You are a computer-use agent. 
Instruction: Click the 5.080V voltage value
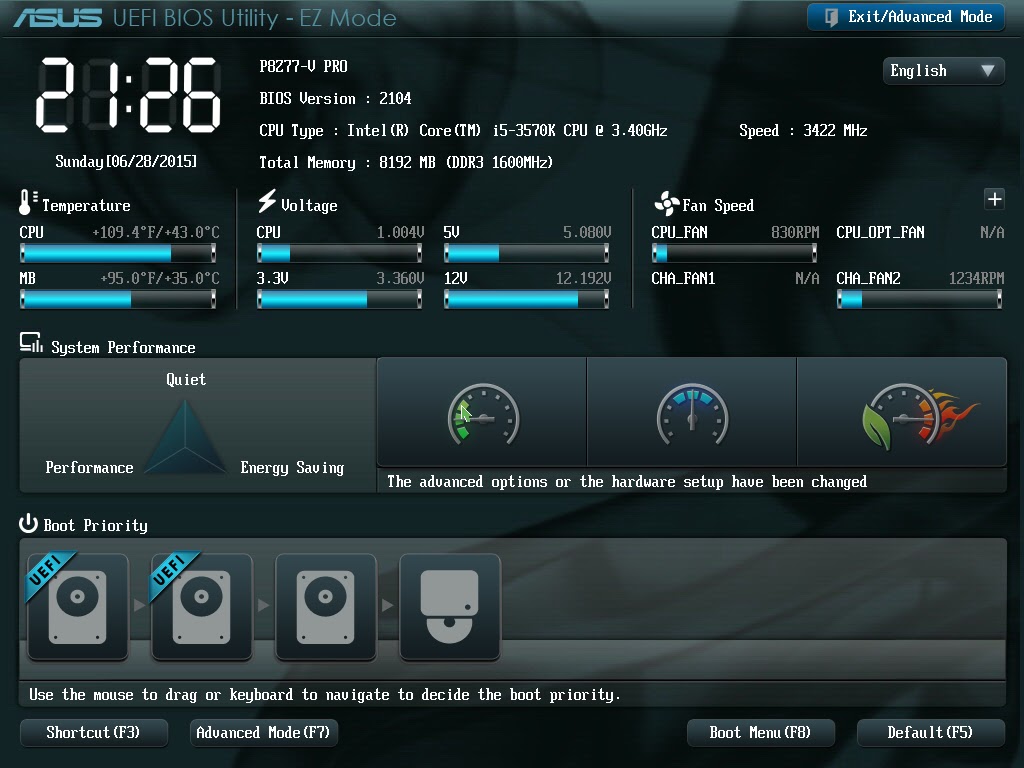[x=587, y=232]
